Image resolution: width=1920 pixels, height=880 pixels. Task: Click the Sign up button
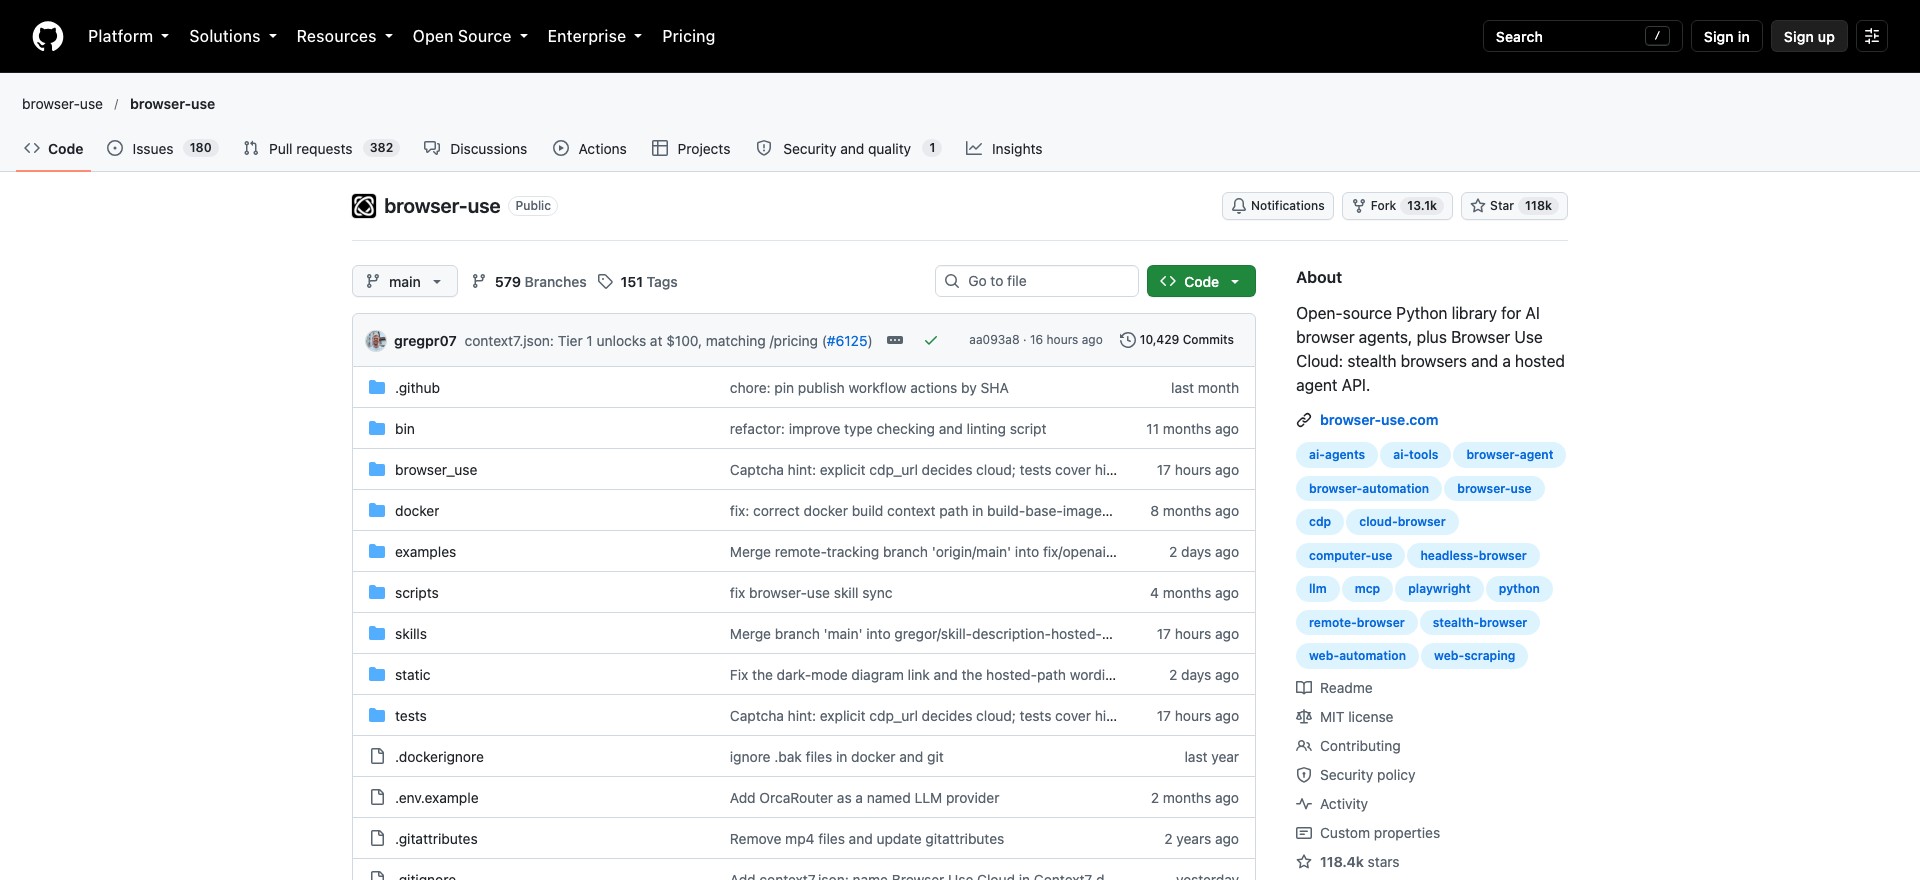(1809, 36)
